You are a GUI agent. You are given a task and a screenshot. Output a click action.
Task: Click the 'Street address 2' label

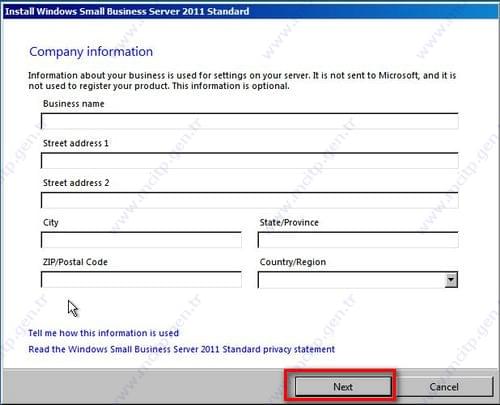76,183
